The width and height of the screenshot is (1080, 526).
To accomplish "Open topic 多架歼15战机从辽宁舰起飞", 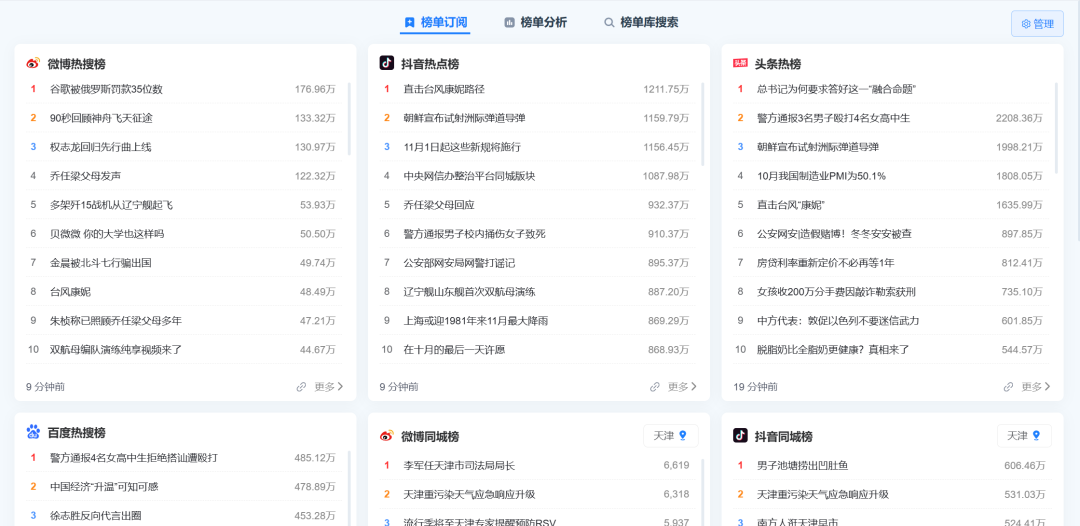I will 111,204.
